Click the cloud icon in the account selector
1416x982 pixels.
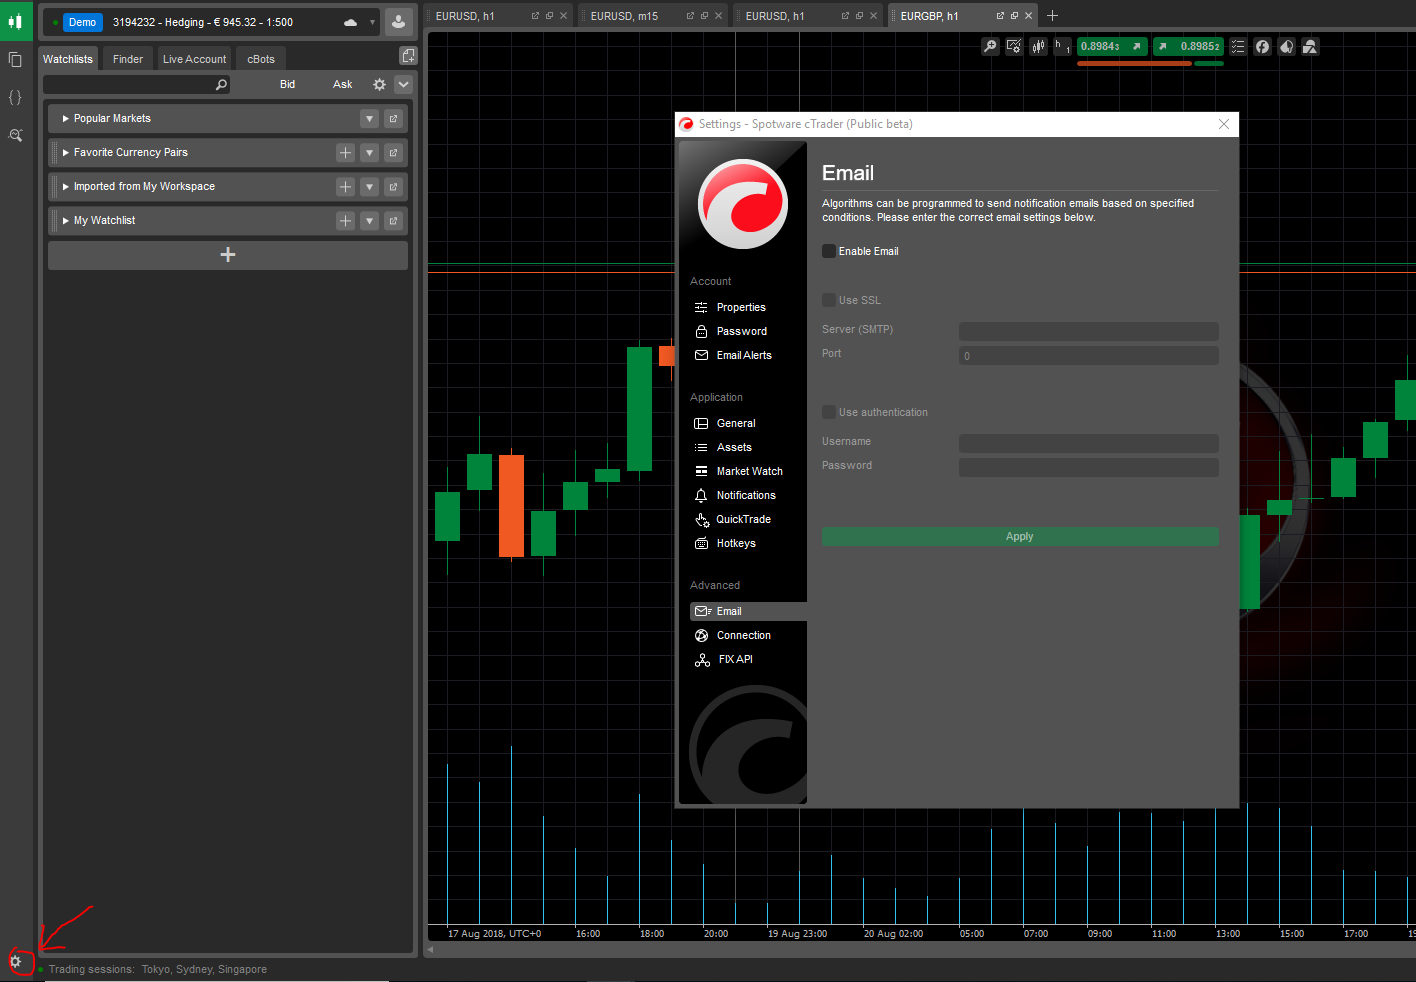(x=350, y=22)
